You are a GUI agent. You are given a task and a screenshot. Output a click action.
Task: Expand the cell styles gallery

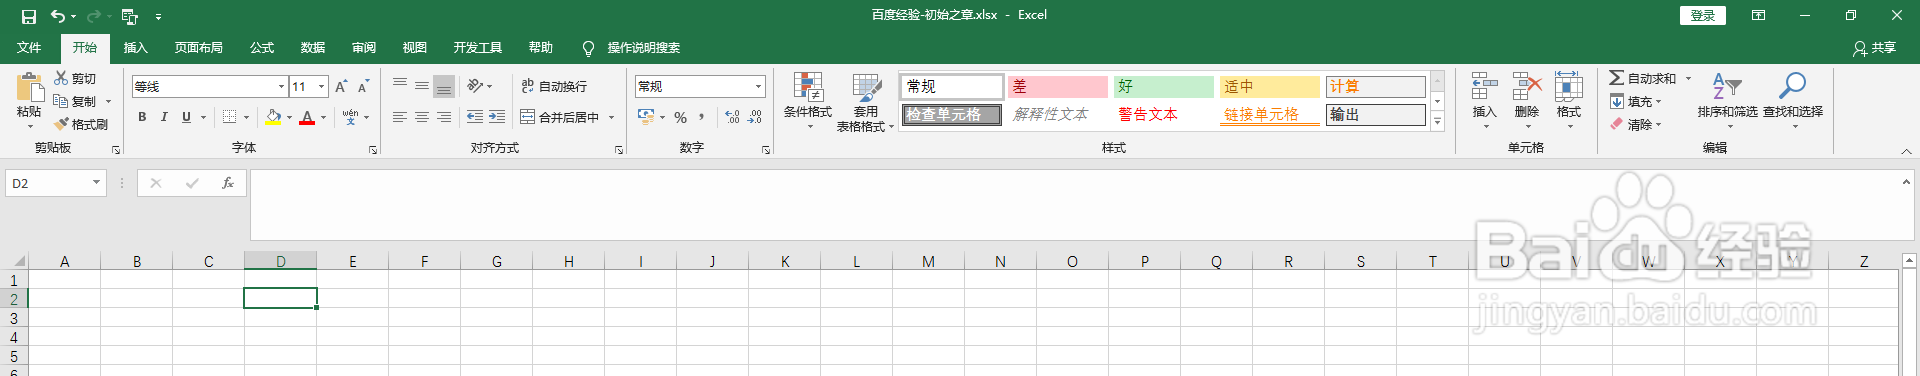click(x=1437, y=122)
